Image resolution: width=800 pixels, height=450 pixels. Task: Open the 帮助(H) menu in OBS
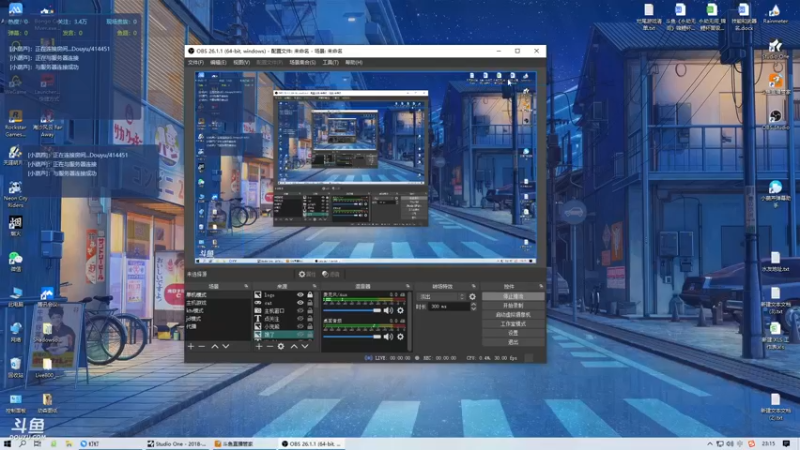[x=354, y=62]
